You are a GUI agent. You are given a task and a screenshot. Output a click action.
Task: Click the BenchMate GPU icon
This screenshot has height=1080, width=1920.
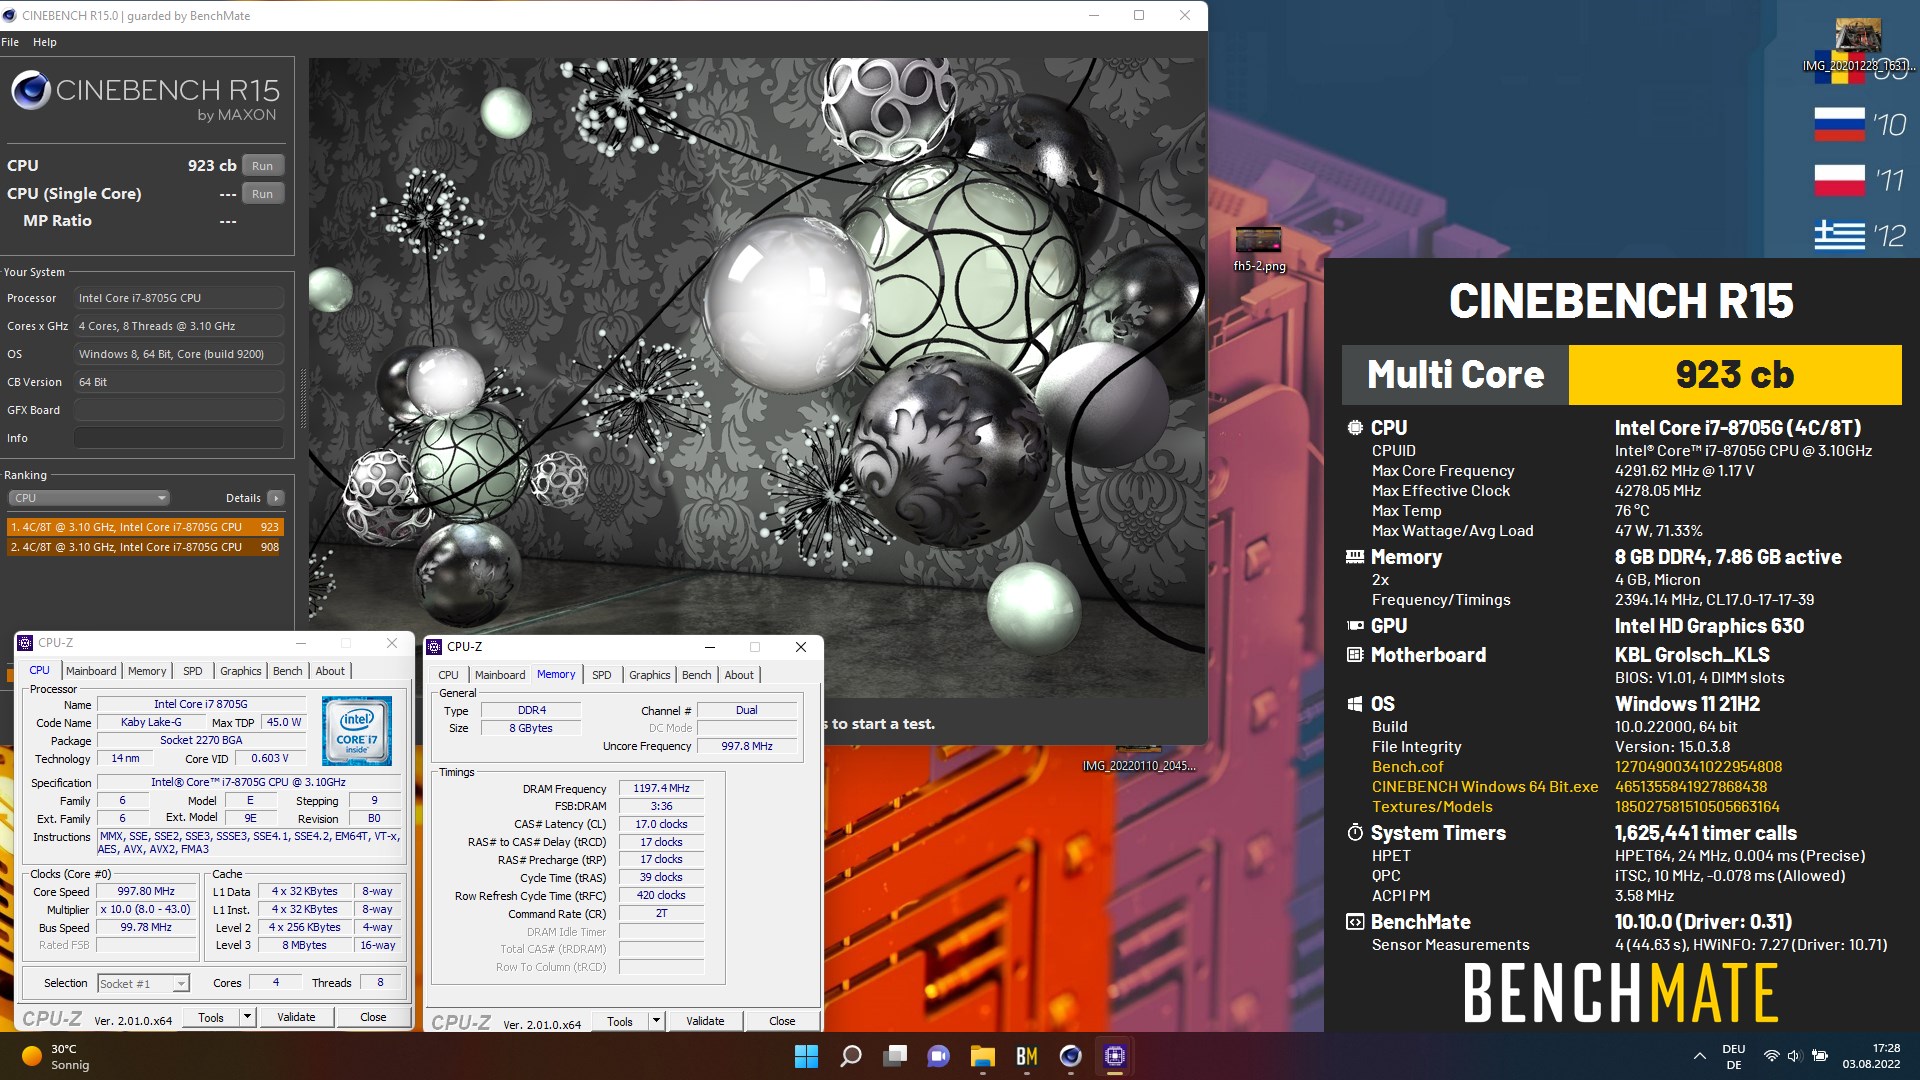pyautogui.click(x=1355, y=626)
